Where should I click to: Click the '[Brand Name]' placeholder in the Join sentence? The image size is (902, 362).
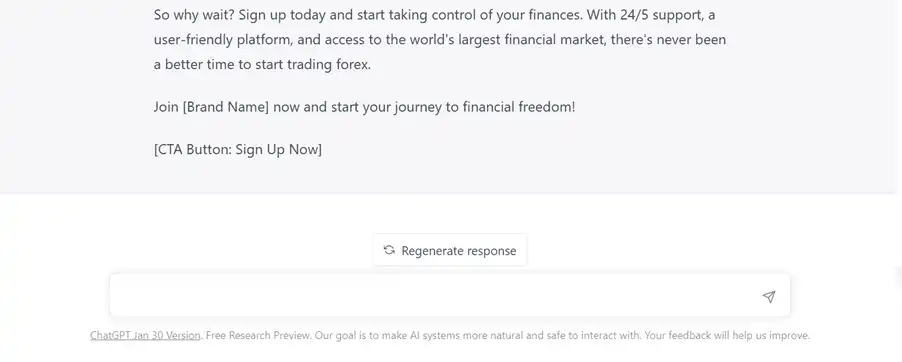(226, 107)
